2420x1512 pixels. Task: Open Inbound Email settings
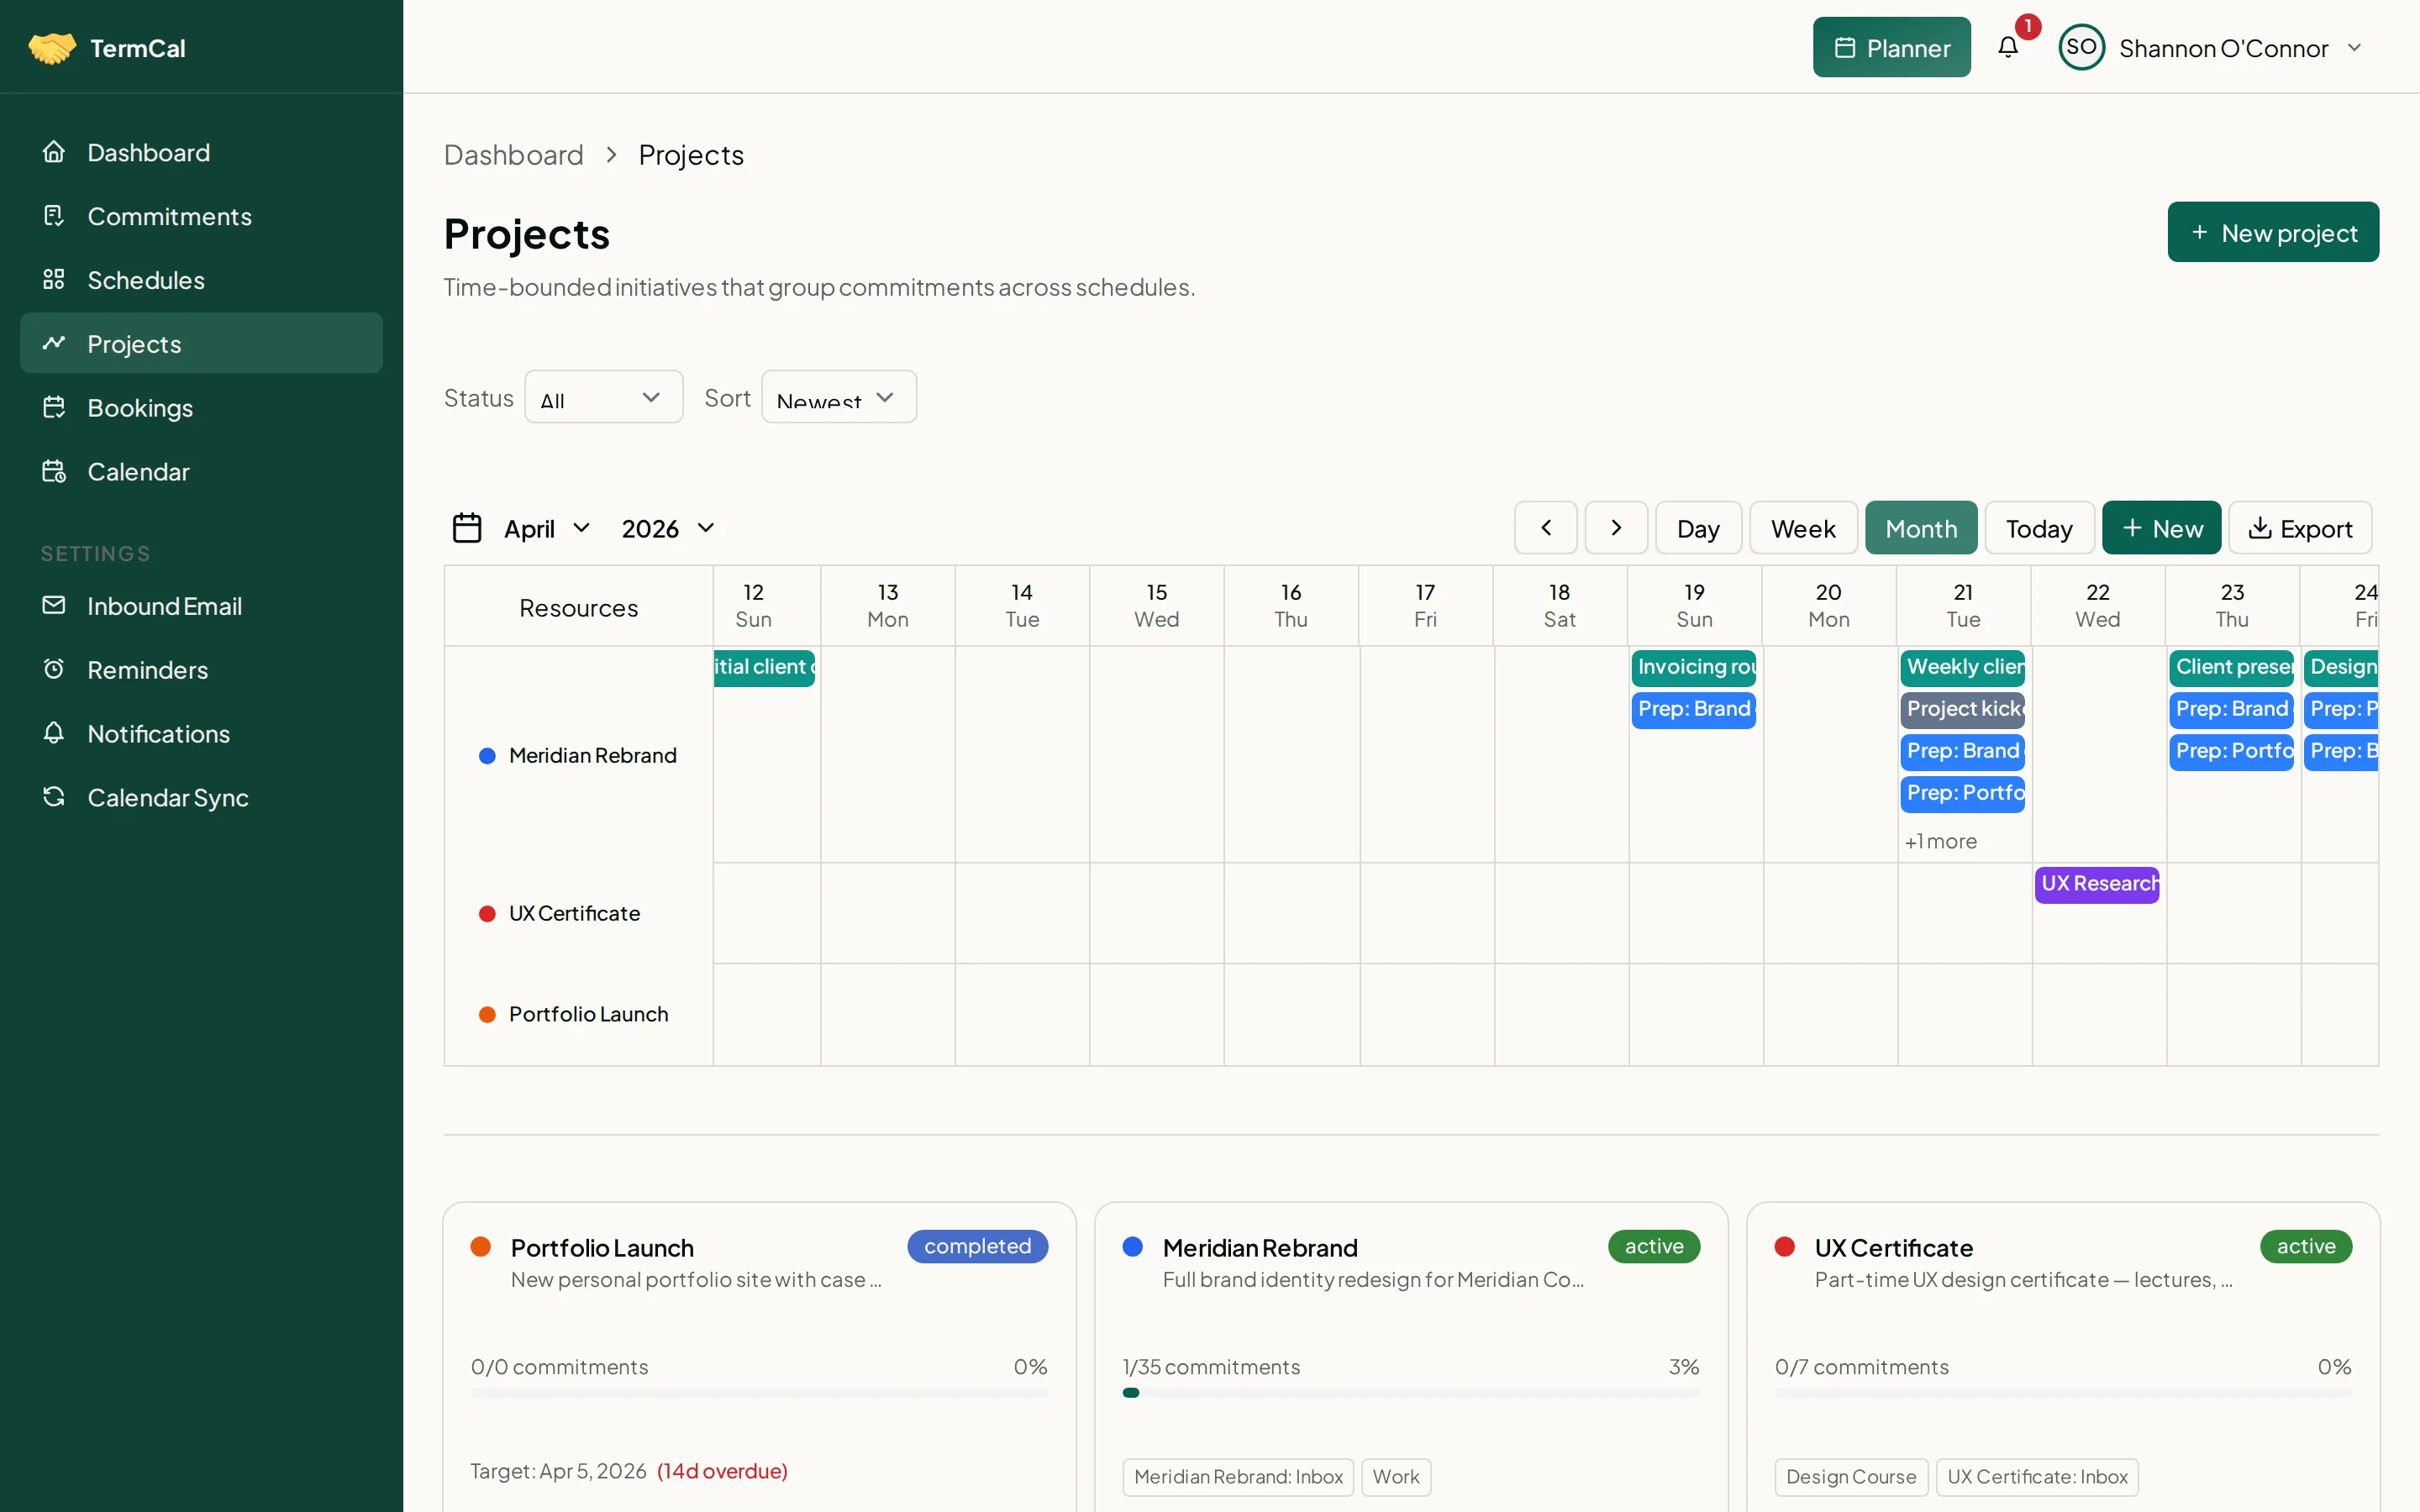(x=201, y=605)
